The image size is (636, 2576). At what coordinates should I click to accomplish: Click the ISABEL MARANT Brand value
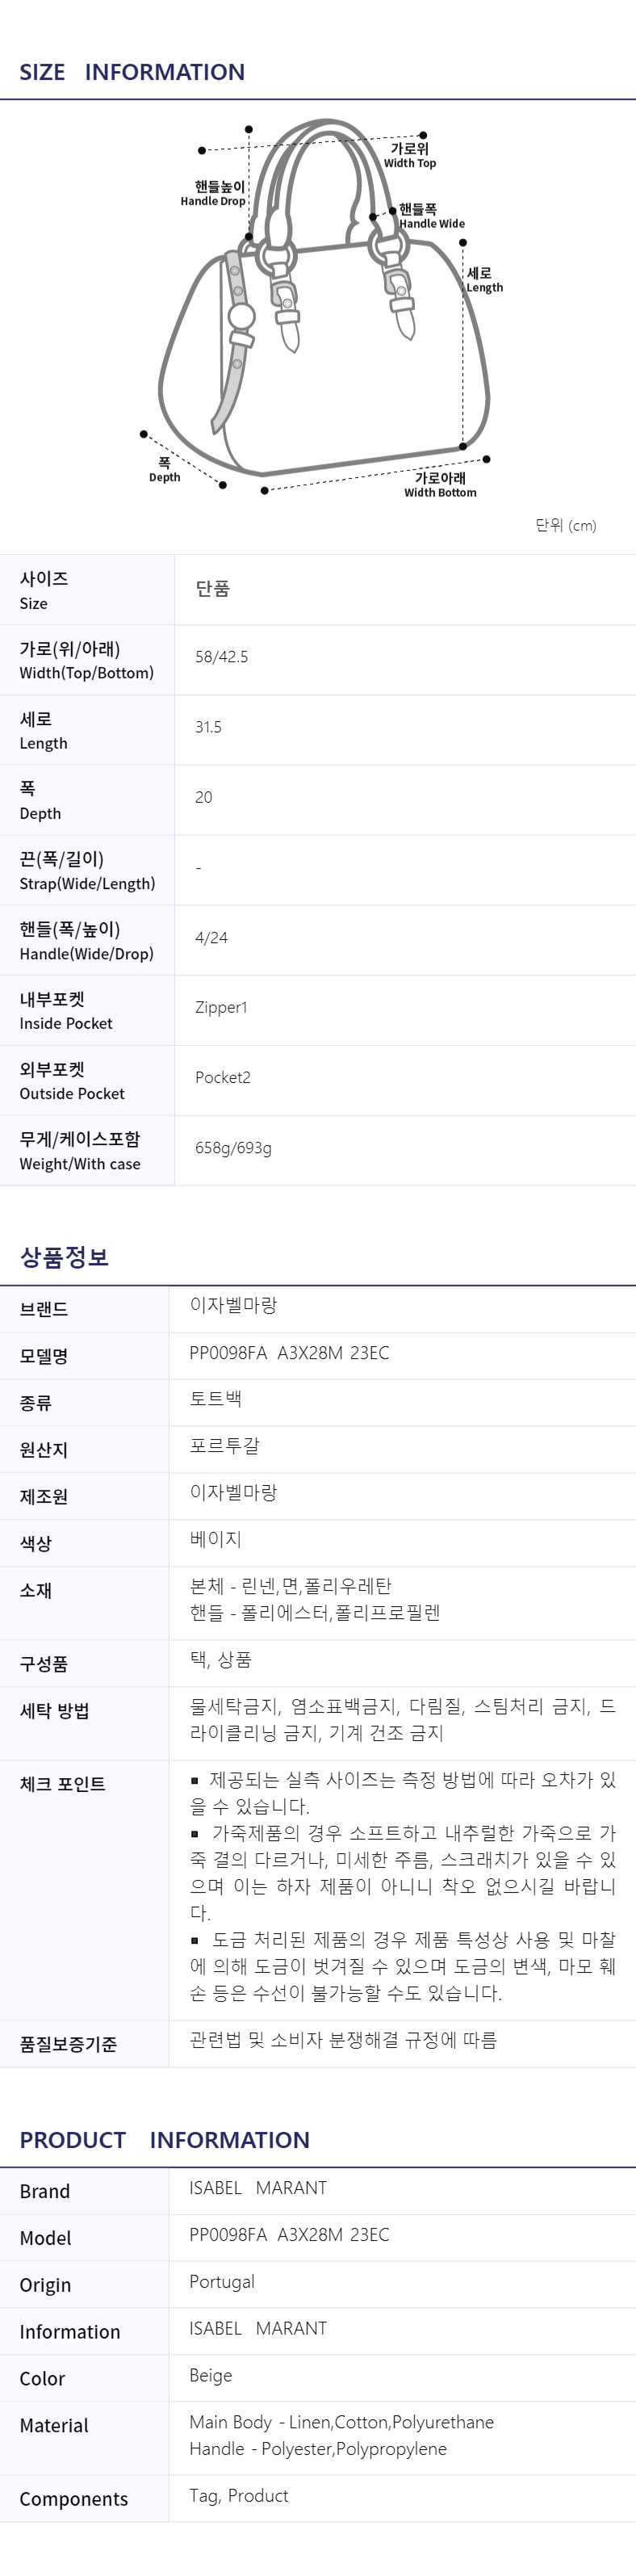[x=258, y=2188]
